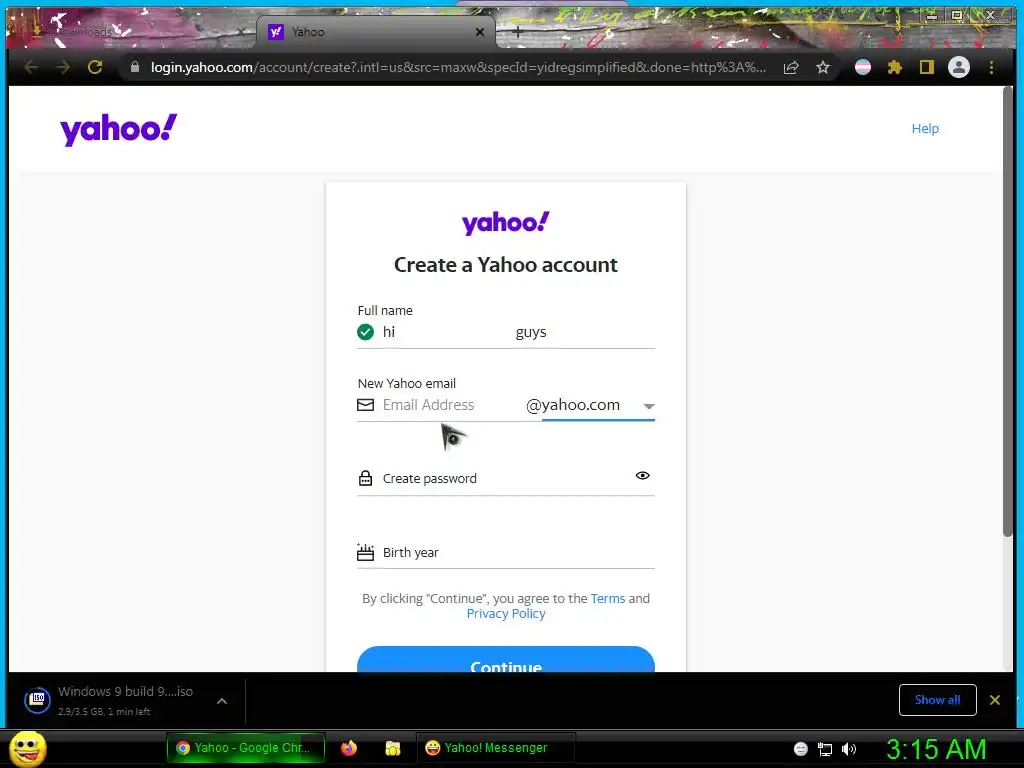Open the Chrome profile avatar
1024x768 pixels.
pos(959,67)
